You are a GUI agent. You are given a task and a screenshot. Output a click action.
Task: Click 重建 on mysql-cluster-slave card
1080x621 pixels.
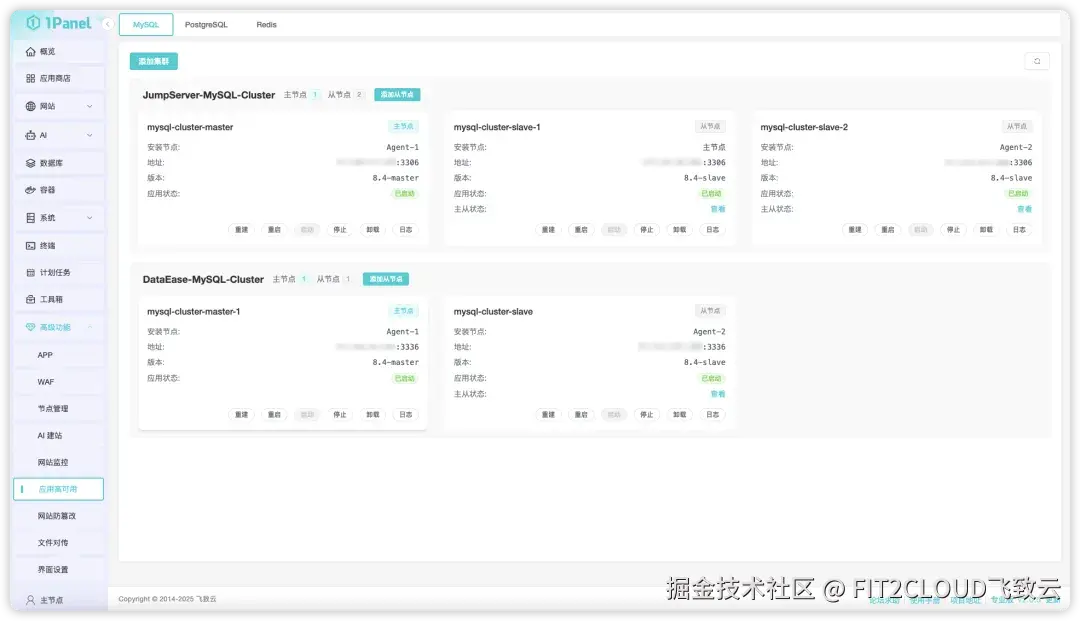pos(548,415)
